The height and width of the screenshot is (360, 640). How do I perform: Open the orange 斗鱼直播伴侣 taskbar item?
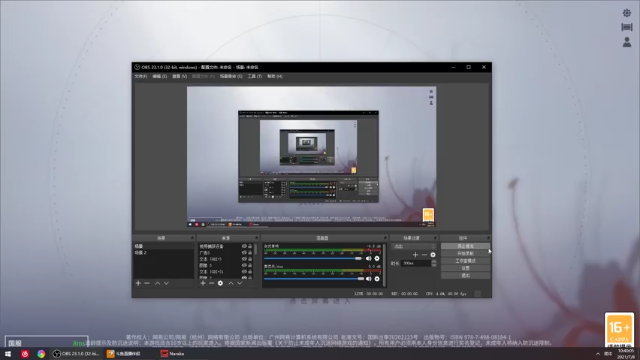(124, 354)
